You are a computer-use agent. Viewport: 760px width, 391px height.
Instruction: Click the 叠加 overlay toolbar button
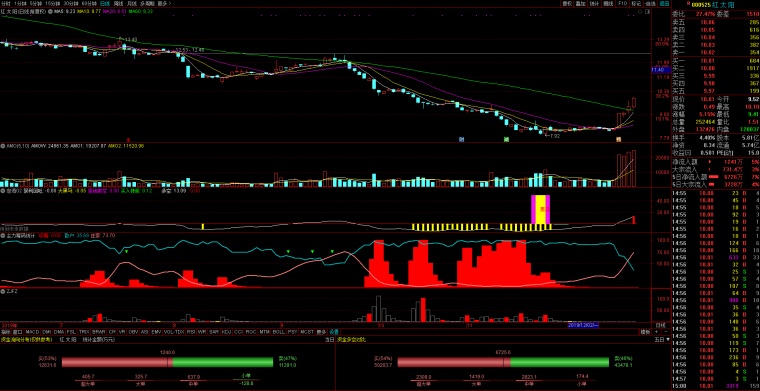pyautogui.click(x=580, y=3)
